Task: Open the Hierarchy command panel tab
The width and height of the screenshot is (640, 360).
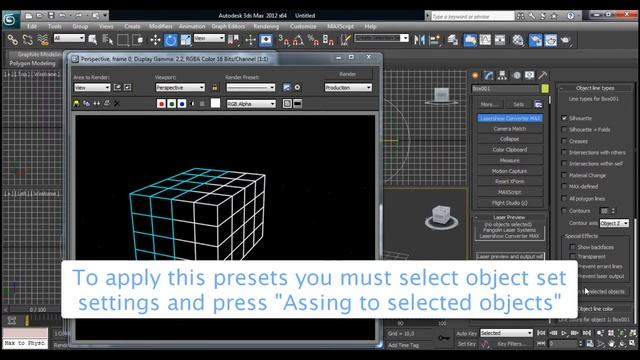Action: (x=502, y=76)
